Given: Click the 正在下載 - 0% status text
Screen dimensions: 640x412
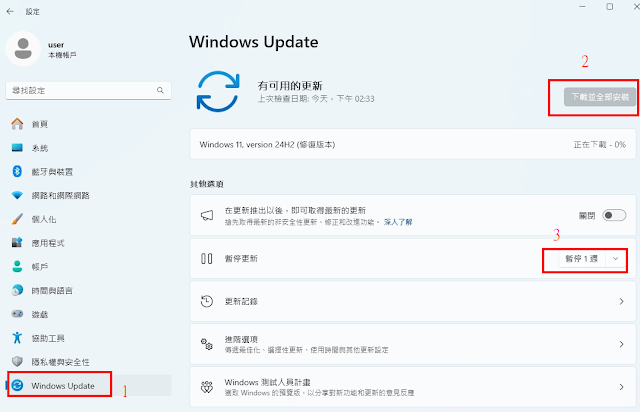Looking at the screenshot, I should [x=600, y=145].
